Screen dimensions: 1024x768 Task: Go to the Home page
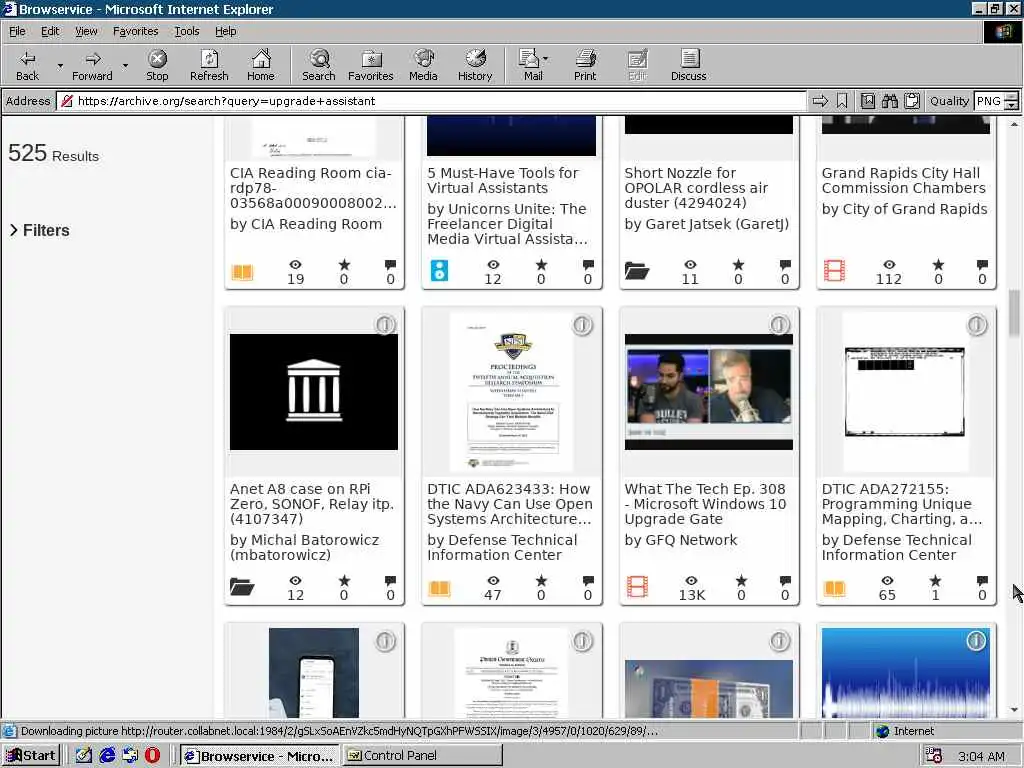click(261, 65)
